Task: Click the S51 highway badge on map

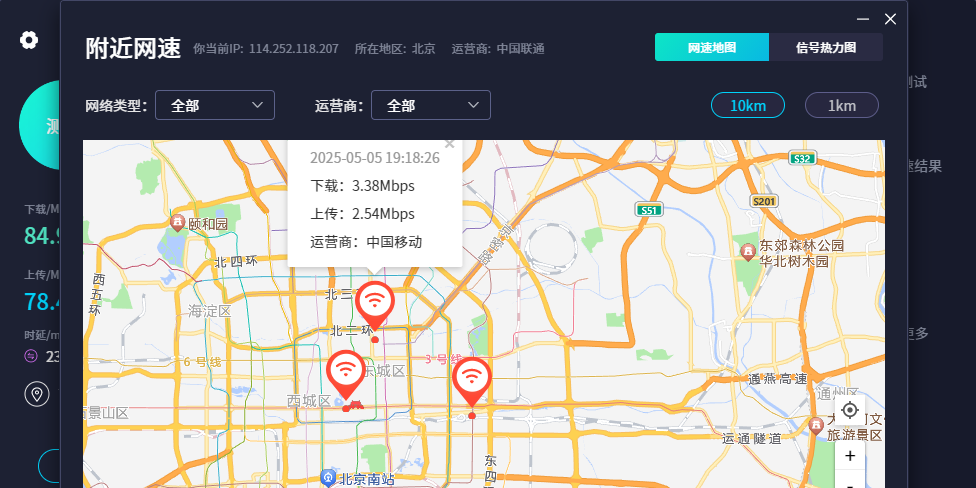Action: (x=649, y=210)
